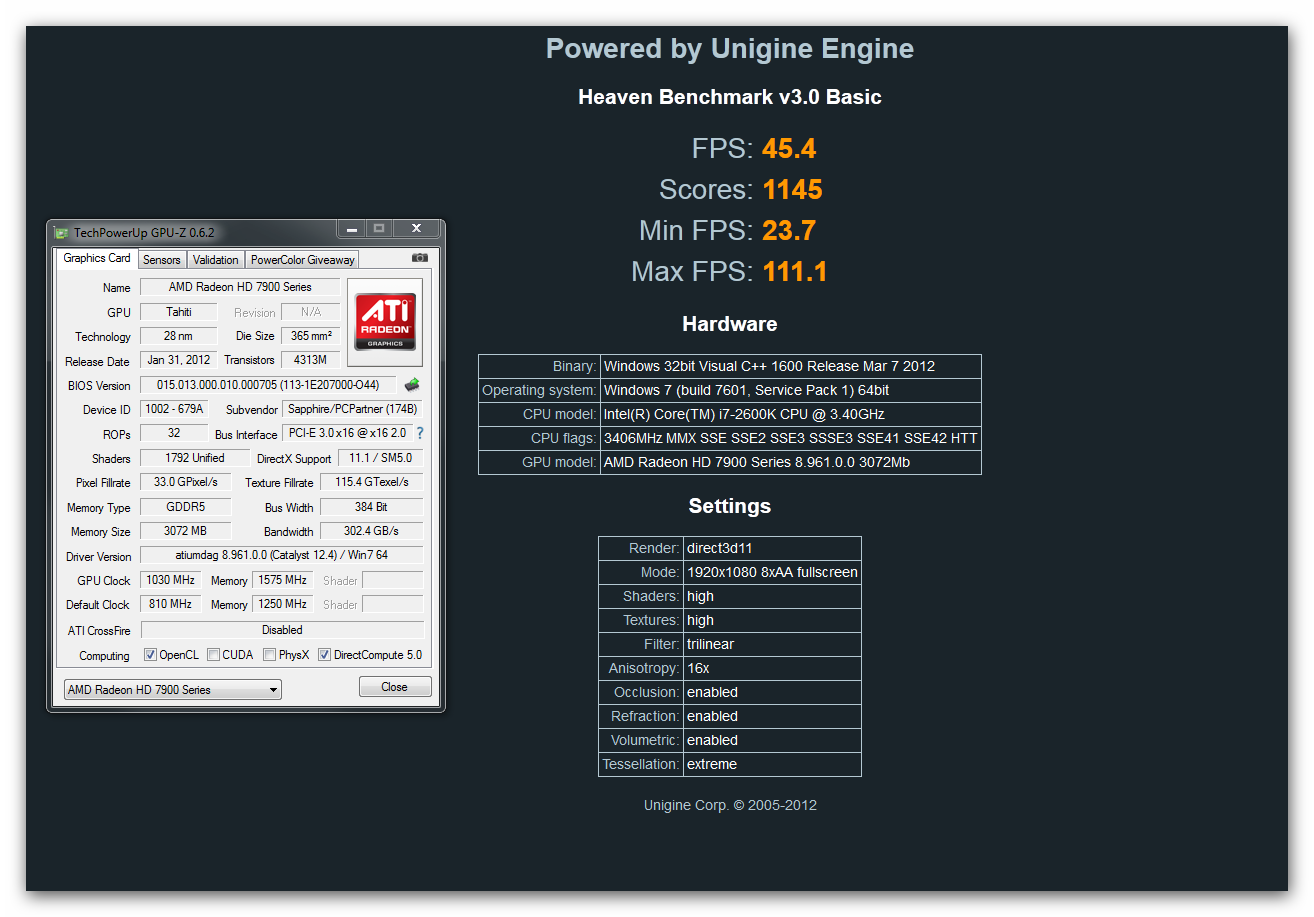1314x917 pixels.
Task: Click the Render value direct3d11
Action: pos(772,548)
